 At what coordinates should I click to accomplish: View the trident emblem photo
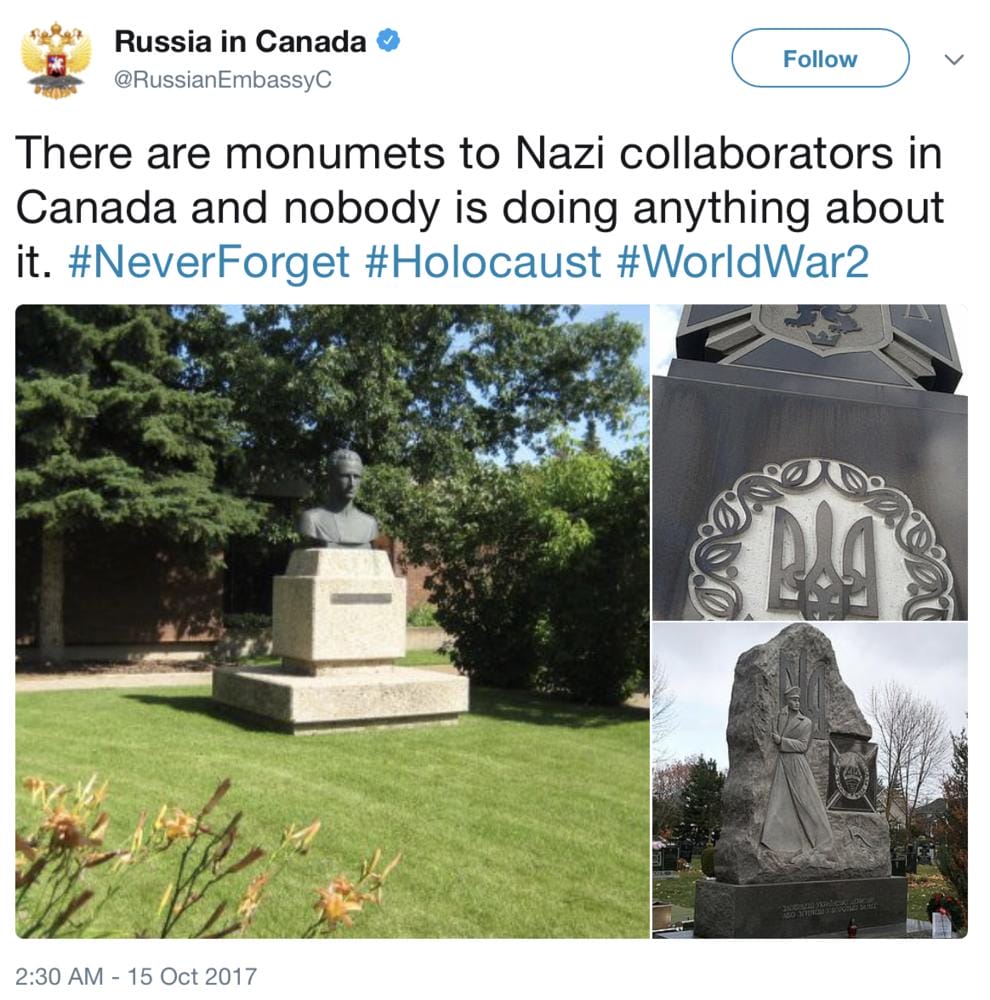[810, 462]
